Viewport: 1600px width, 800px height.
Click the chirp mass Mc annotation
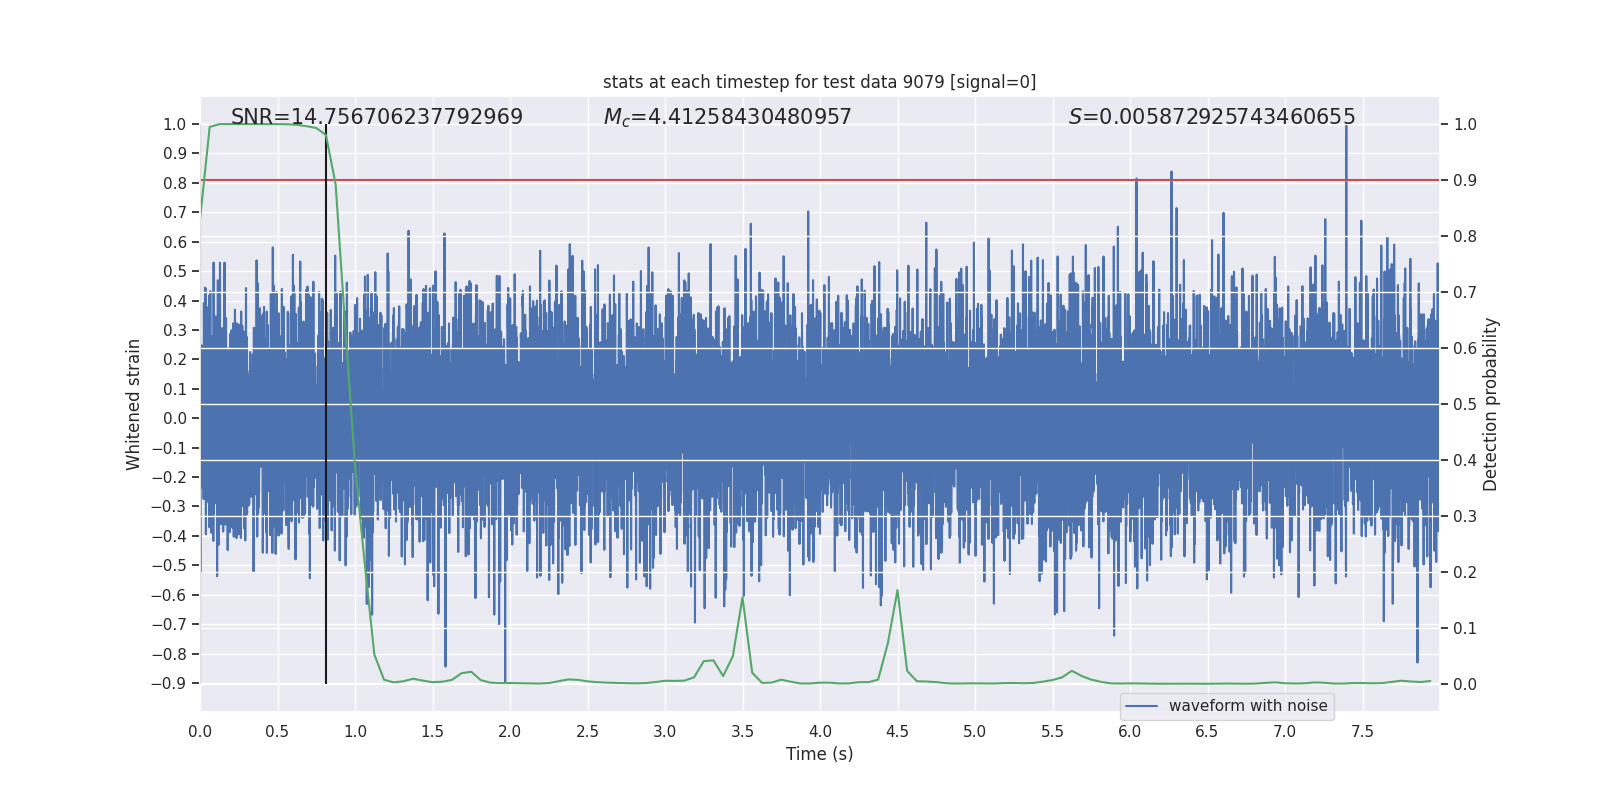(727, 117)
